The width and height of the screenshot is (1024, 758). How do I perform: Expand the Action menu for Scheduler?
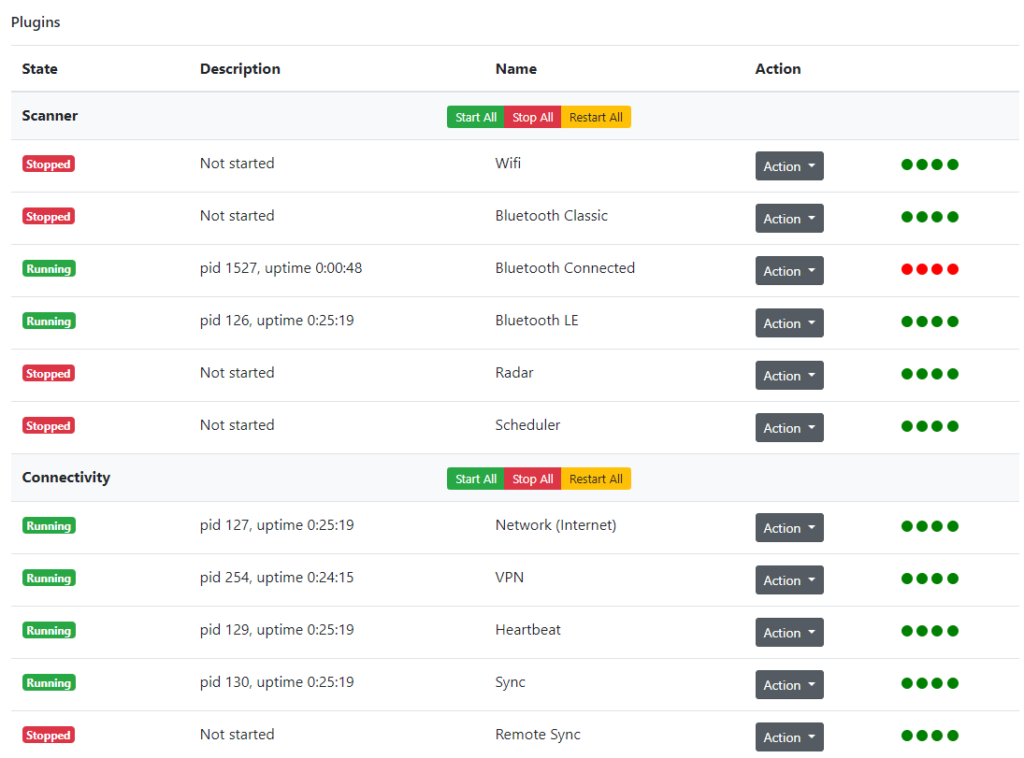coord(789,428)
